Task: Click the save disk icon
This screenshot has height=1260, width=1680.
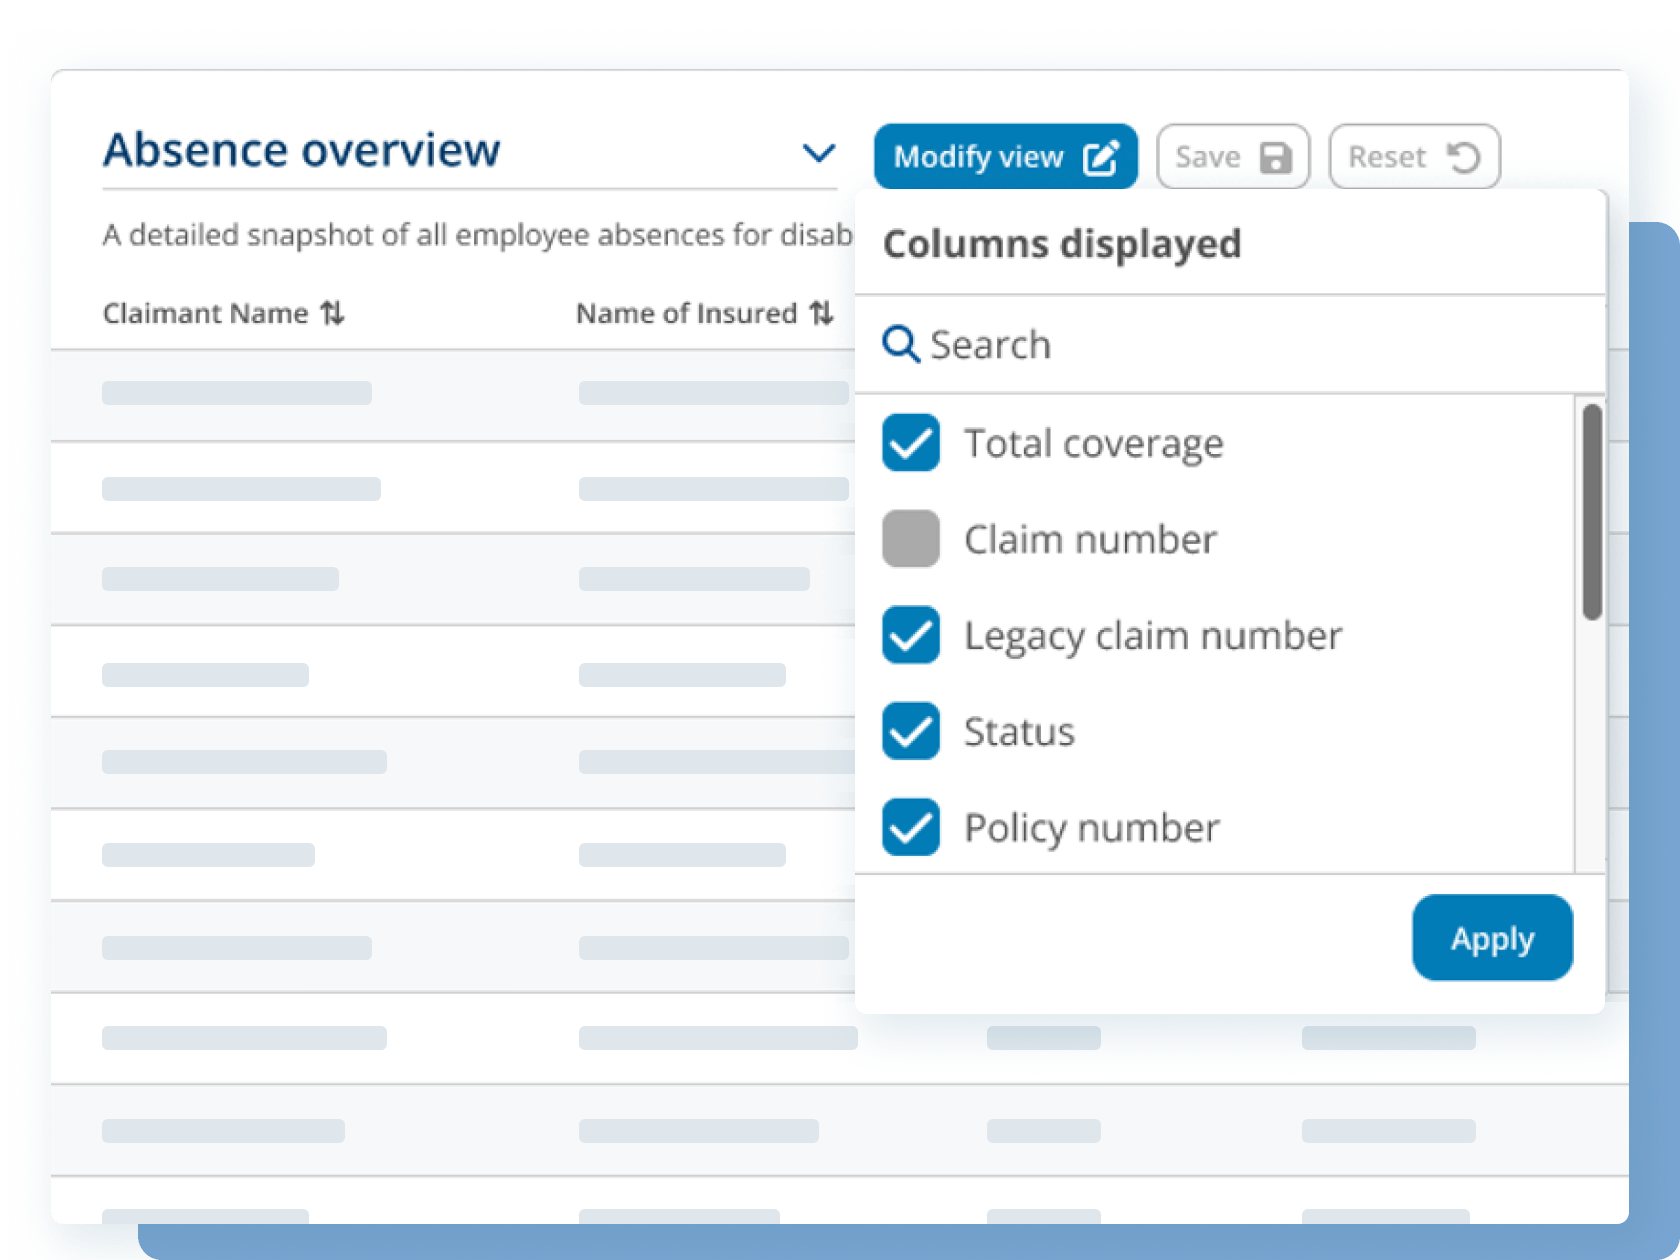Action: coord(1274,156)
